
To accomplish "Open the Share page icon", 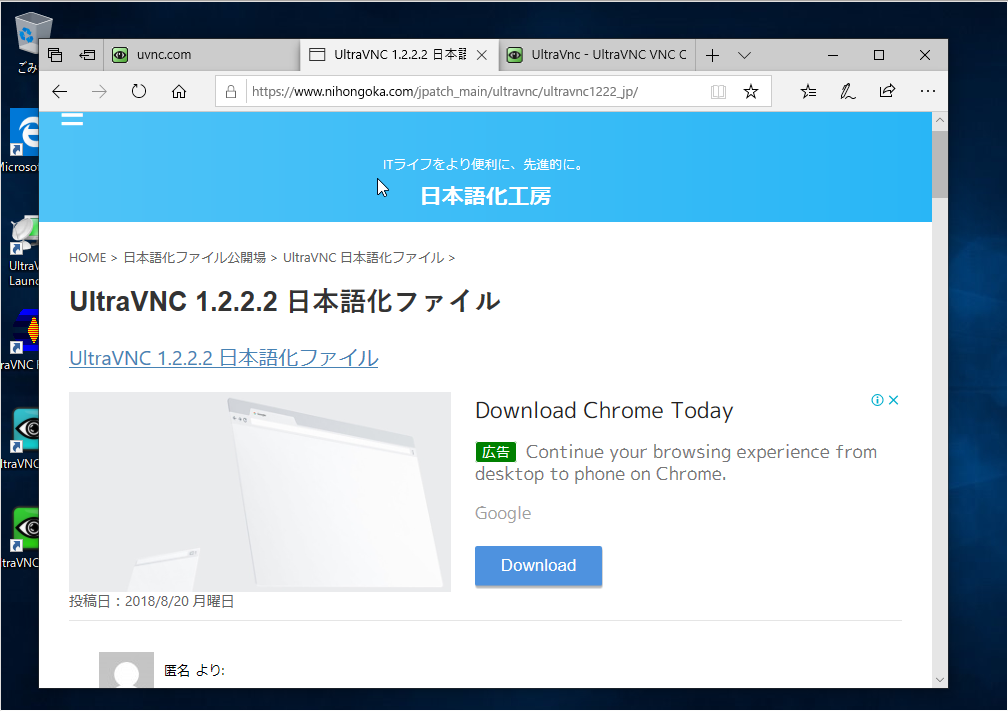I will click(887, 92).
